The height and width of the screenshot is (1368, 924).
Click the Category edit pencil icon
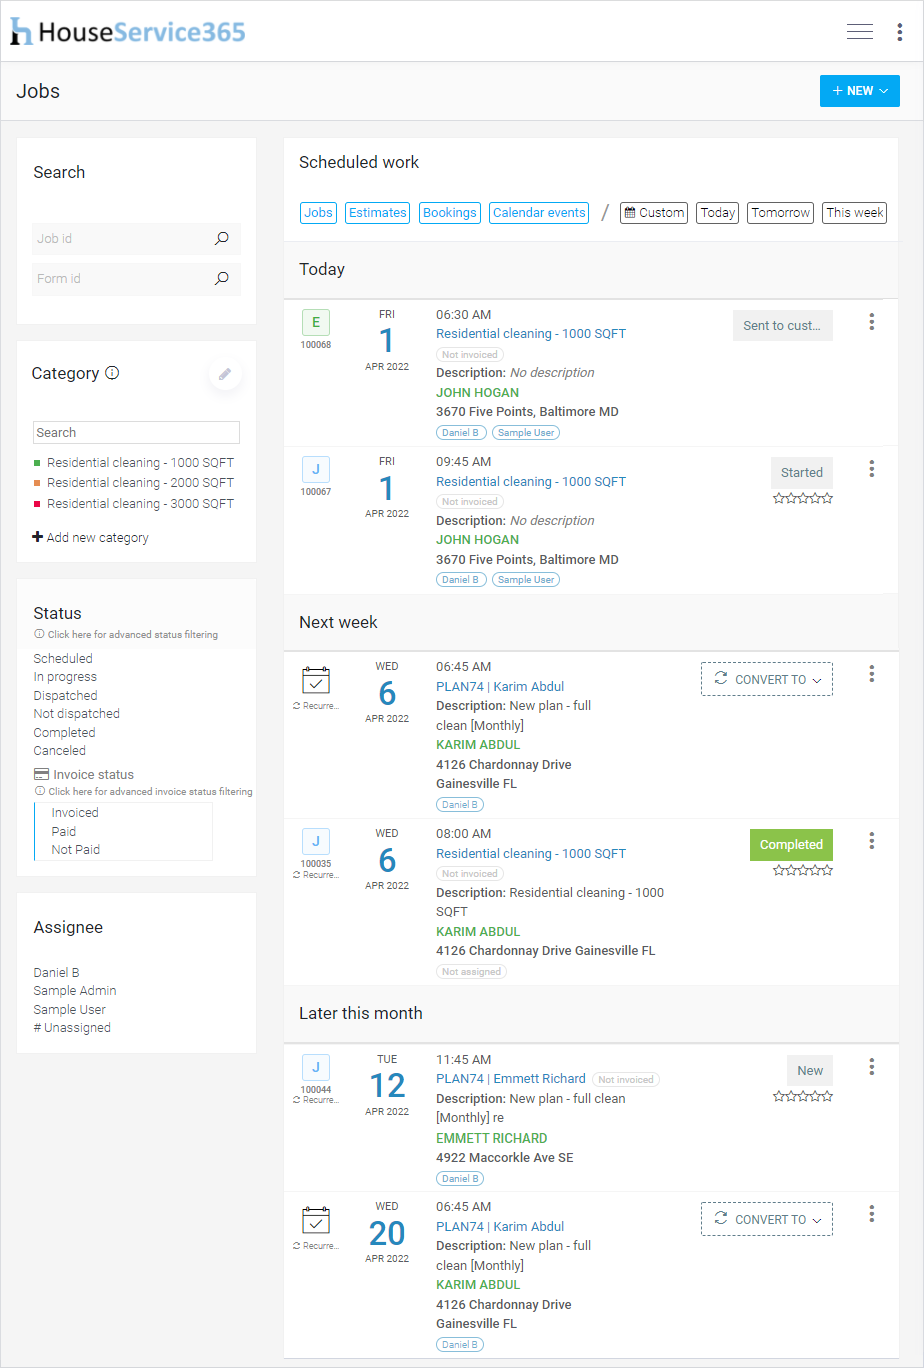click(225, 374)
